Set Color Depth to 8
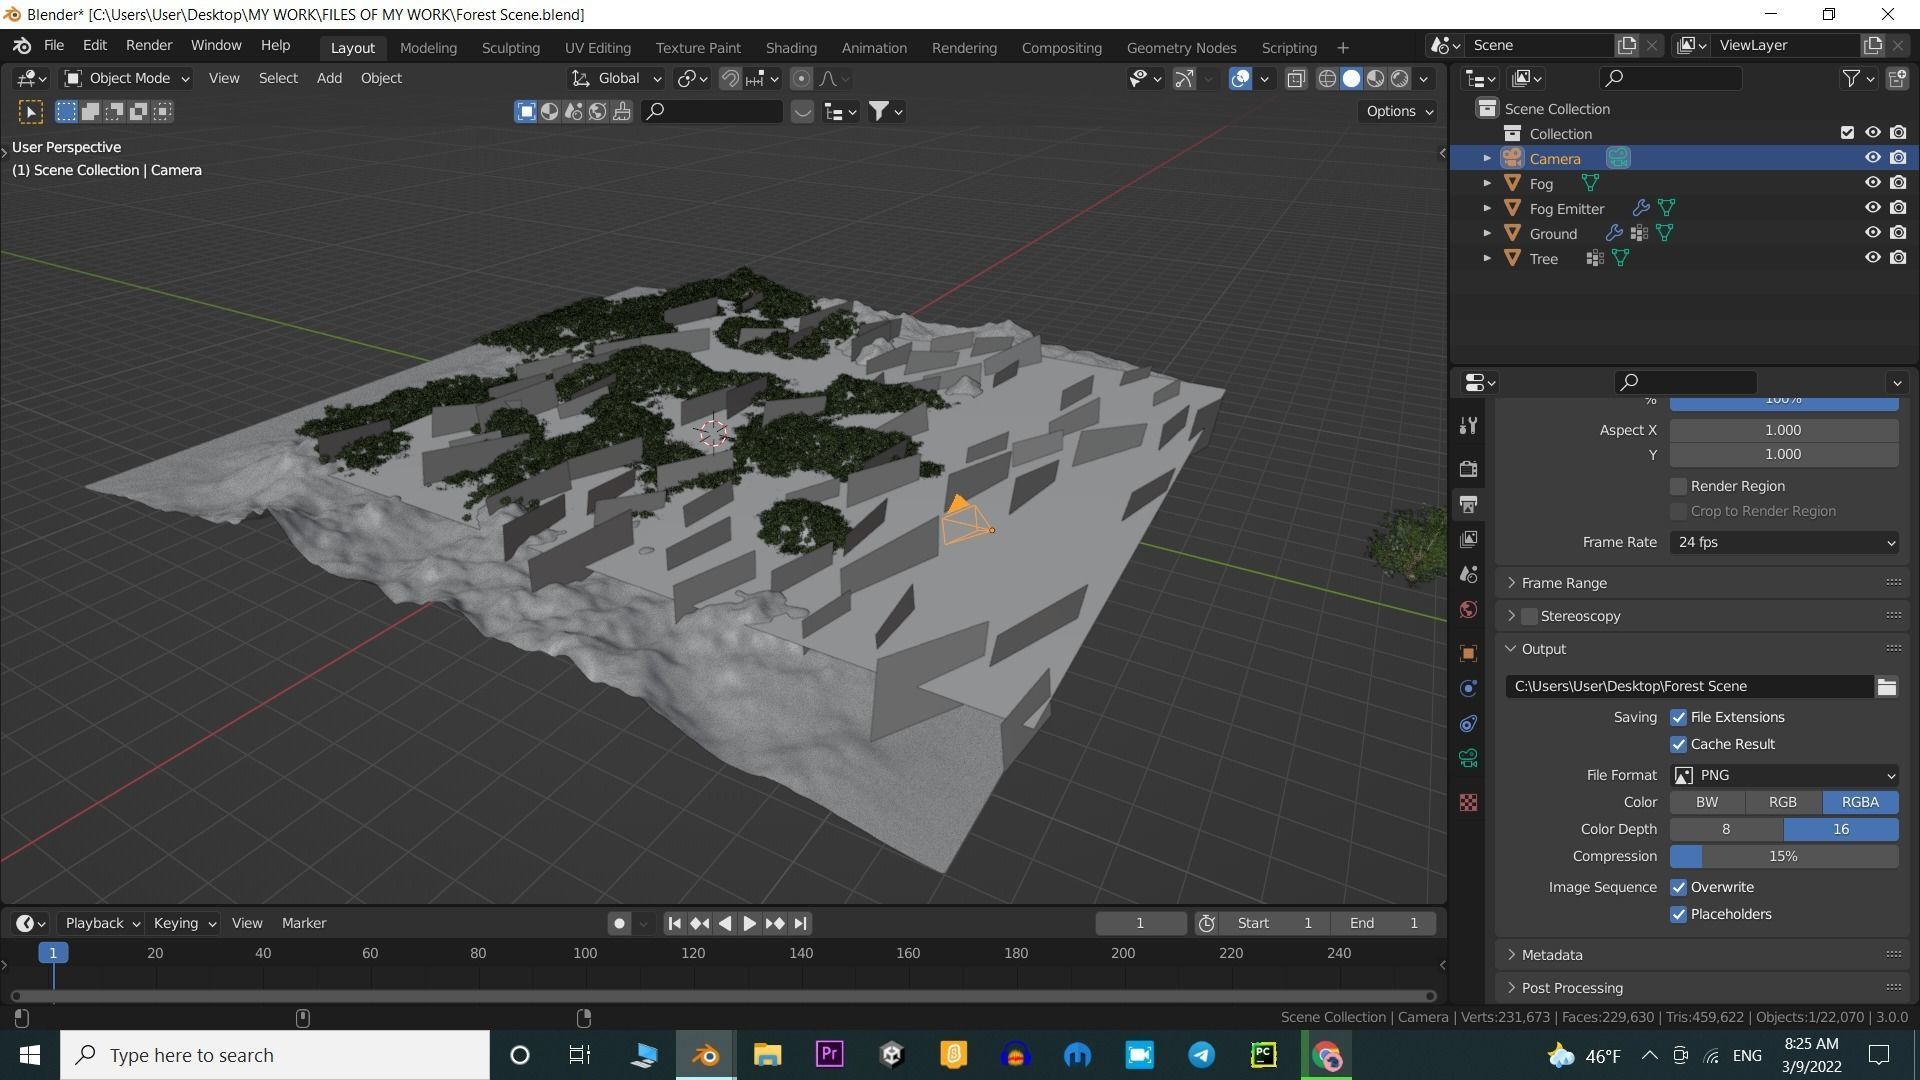The height and width of the screenshot is (1080, 1920). coord(1726,829)
